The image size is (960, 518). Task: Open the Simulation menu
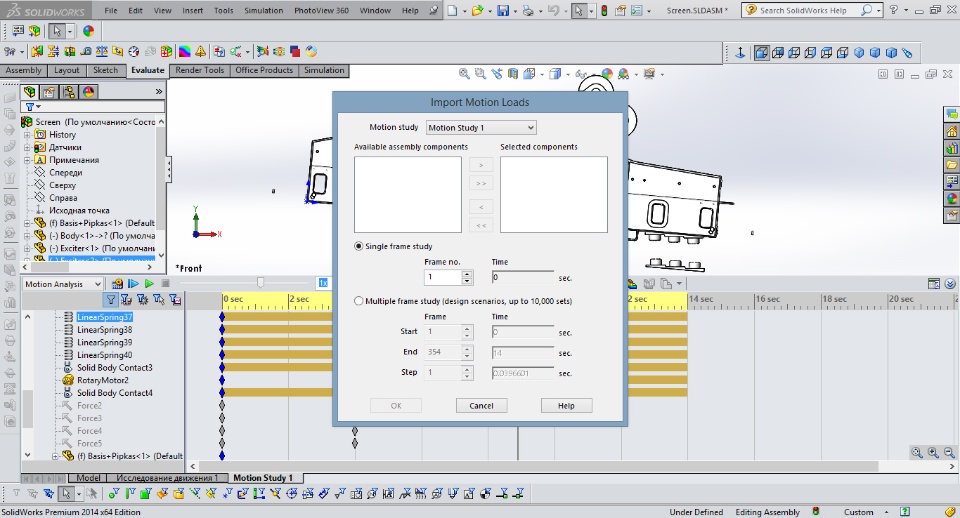pyautogui.click(x=263, y=10)
